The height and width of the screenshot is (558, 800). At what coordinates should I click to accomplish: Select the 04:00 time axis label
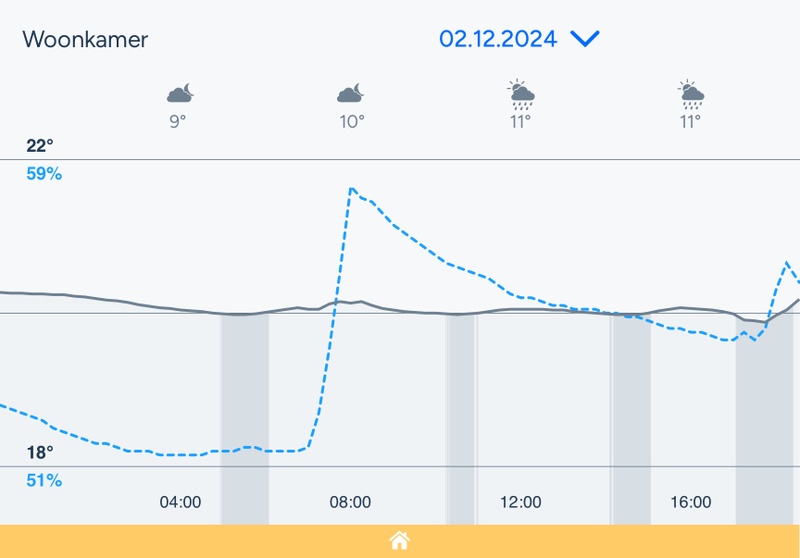coord(180,502)
